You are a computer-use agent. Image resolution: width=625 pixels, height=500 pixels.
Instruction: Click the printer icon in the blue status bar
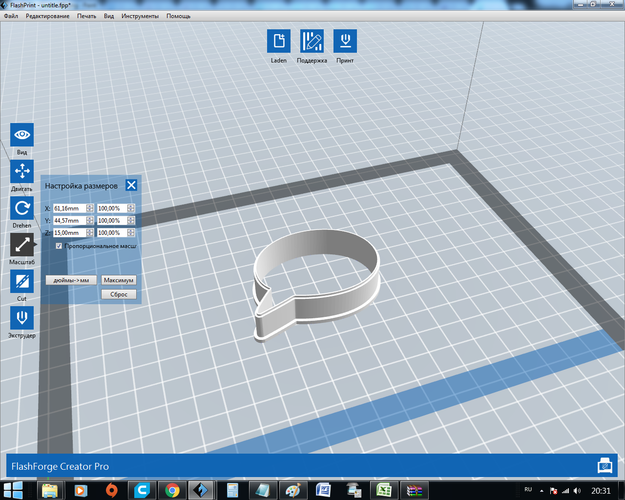coord(605,466)
